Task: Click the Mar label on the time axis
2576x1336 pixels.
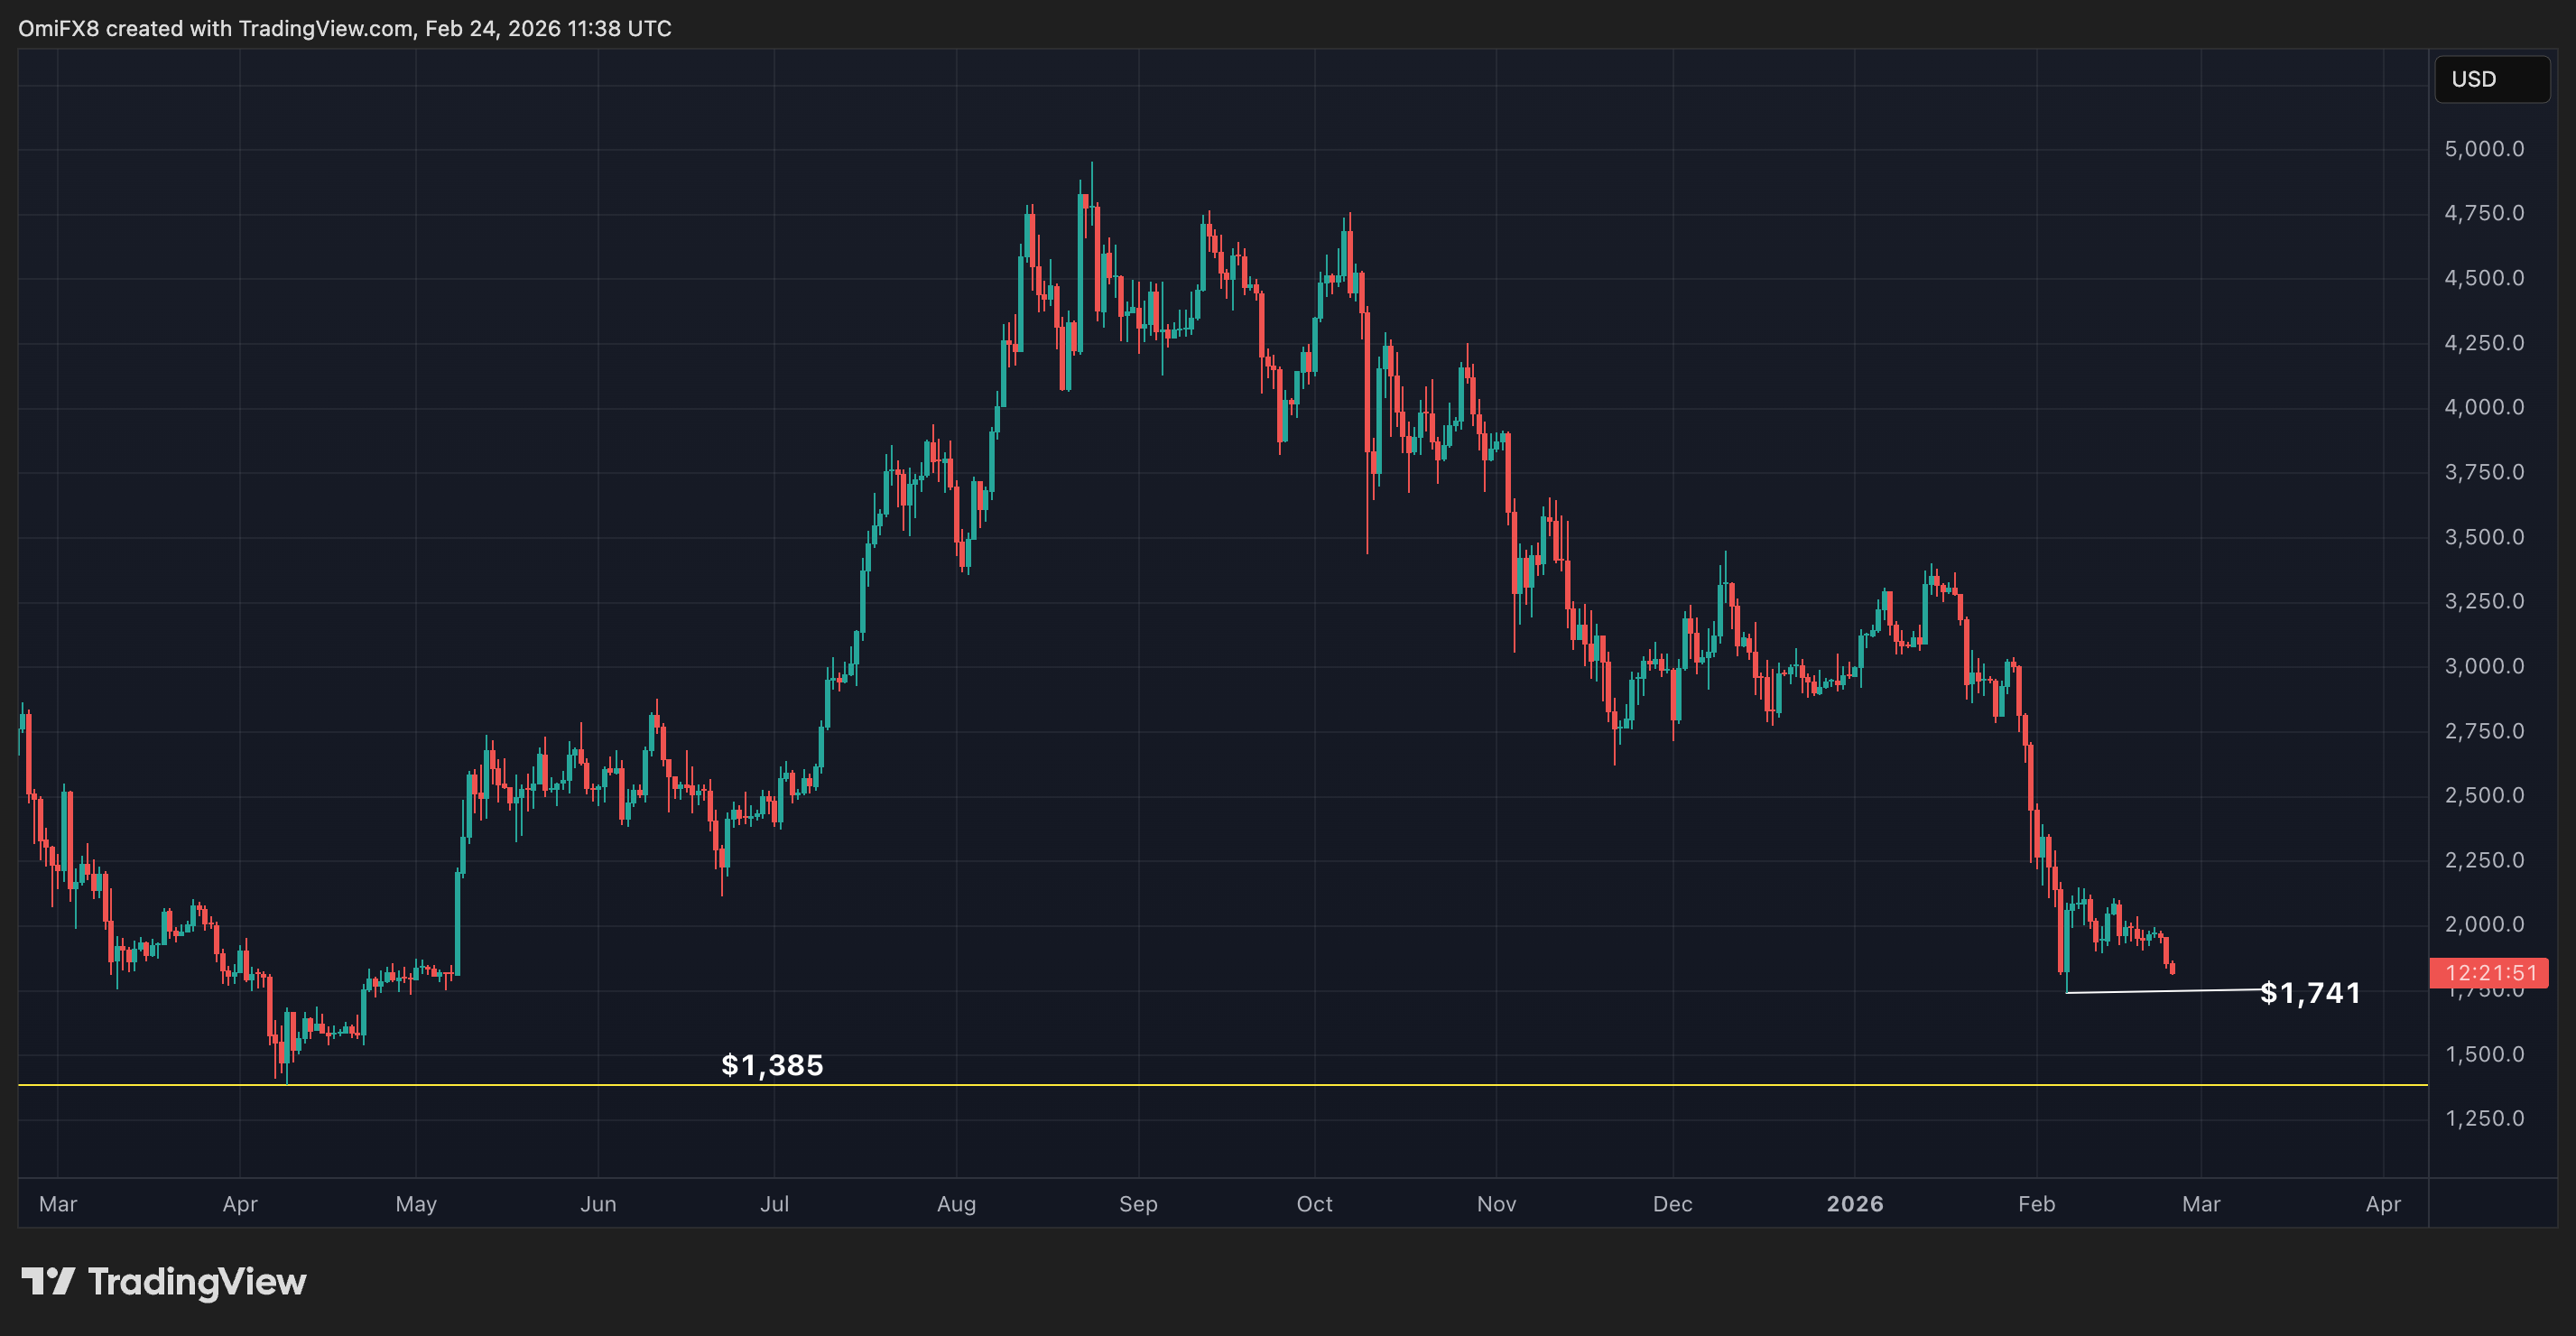Action: point(58,1204)
